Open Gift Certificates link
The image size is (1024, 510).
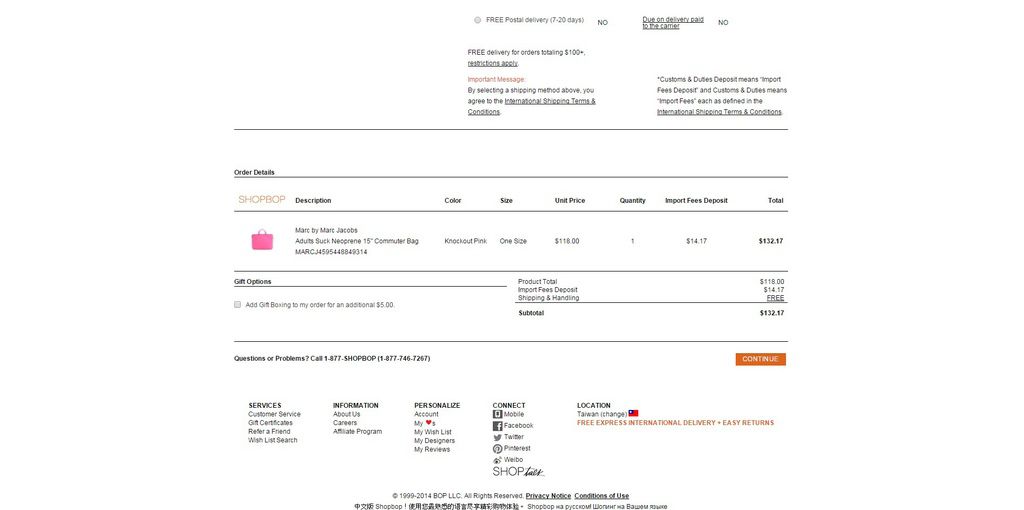click(x=270, y=423)
